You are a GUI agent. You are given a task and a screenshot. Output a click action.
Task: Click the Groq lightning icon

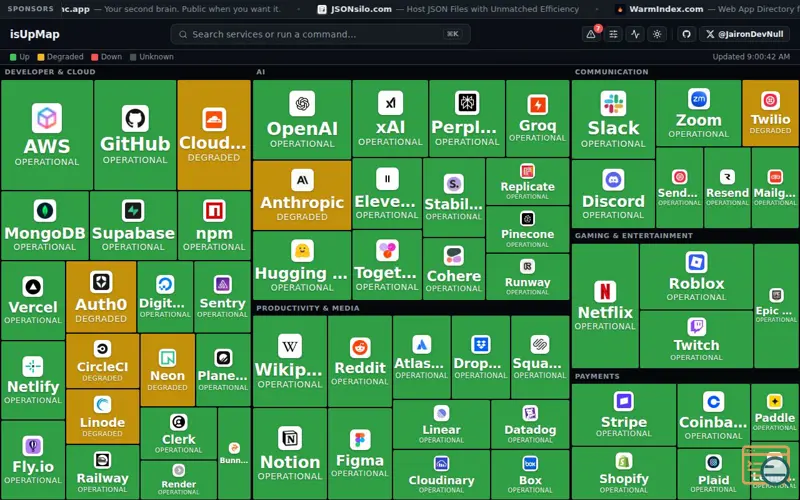pos(537,105)
